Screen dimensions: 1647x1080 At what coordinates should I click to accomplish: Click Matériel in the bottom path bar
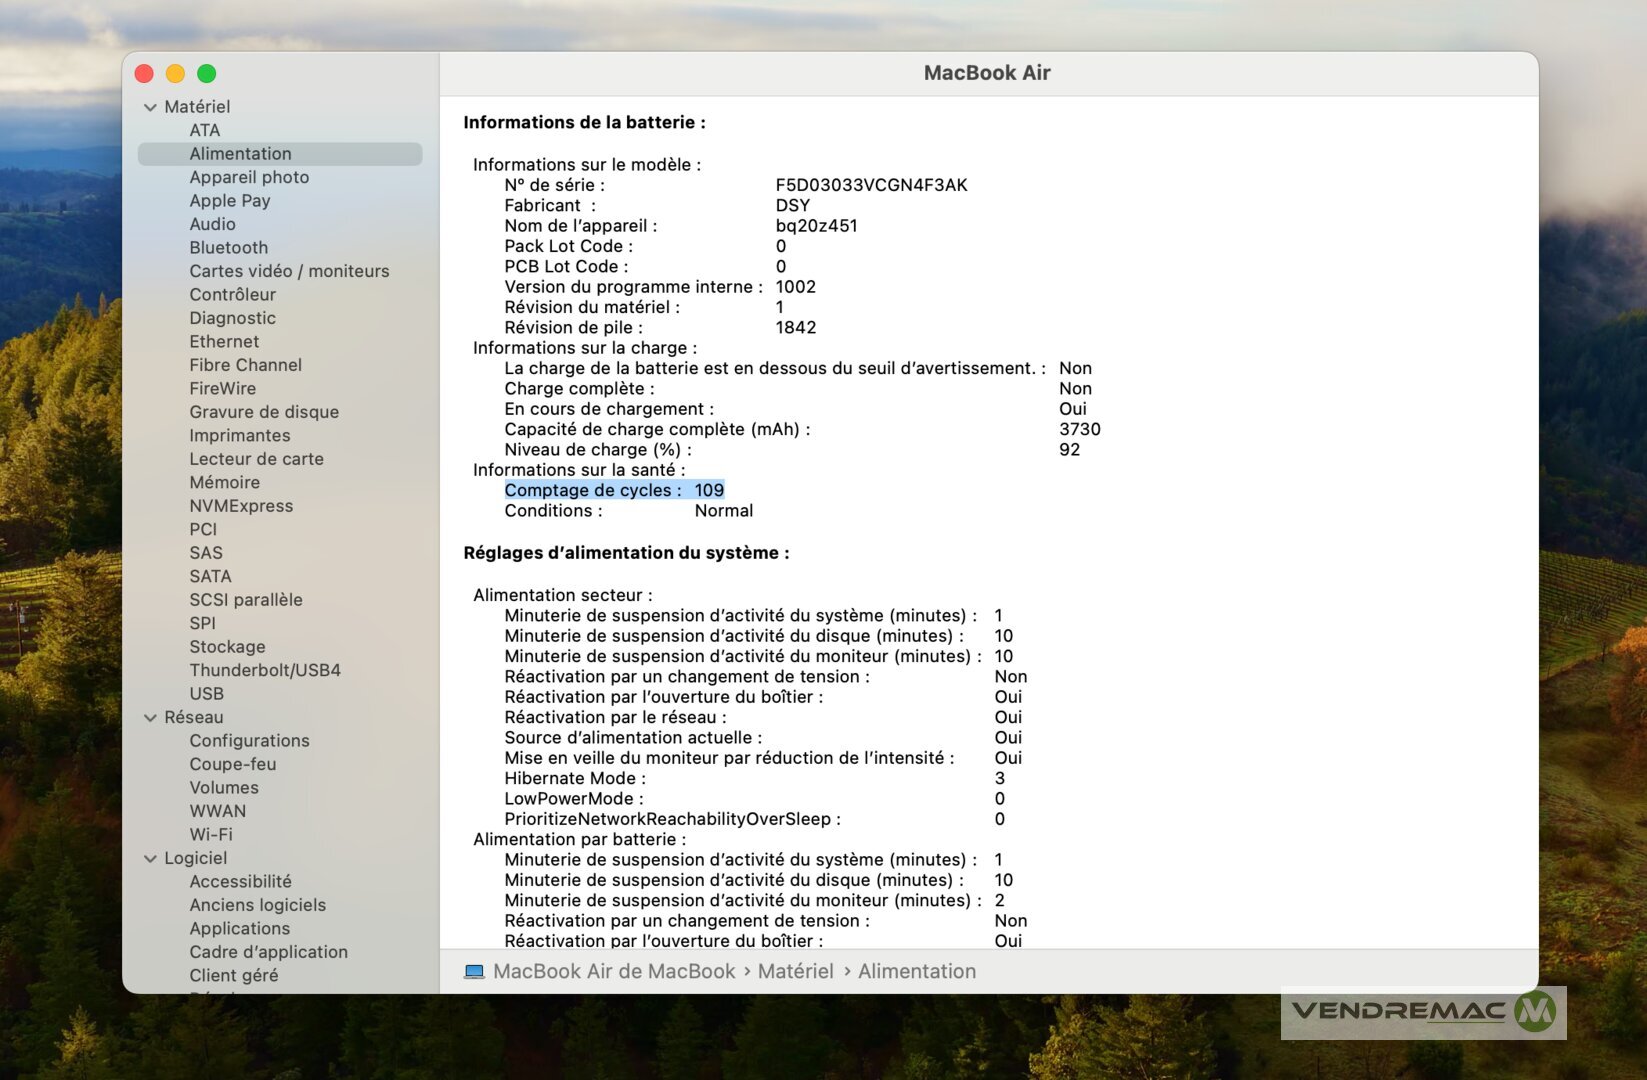tap(795, 972)
